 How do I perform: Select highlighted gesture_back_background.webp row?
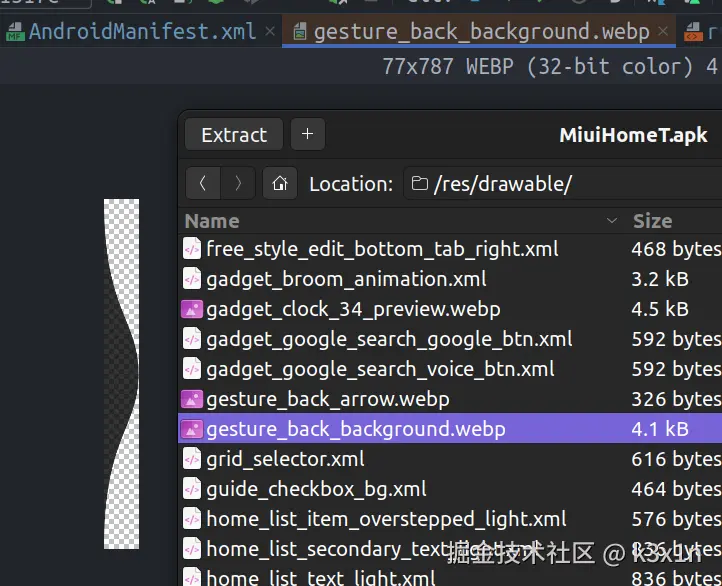click(450, 429)
